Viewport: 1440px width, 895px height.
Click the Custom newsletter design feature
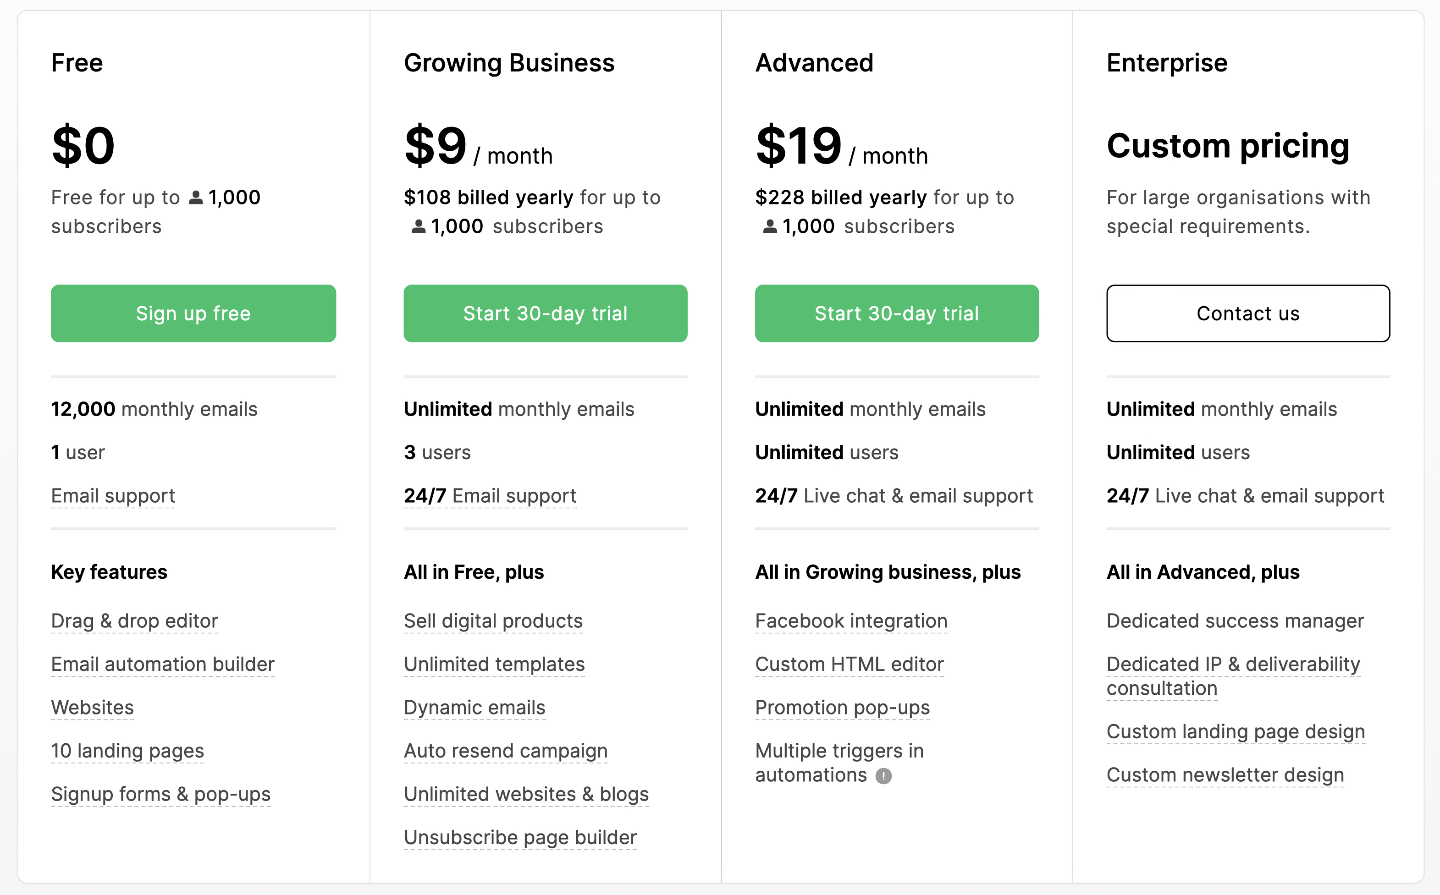[x=1225, y=775]
